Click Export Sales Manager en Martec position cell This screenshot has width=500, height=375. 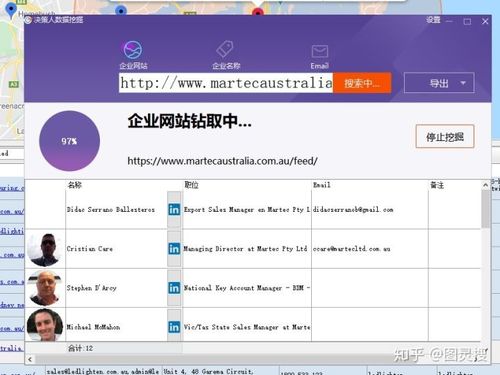(247, 210)
